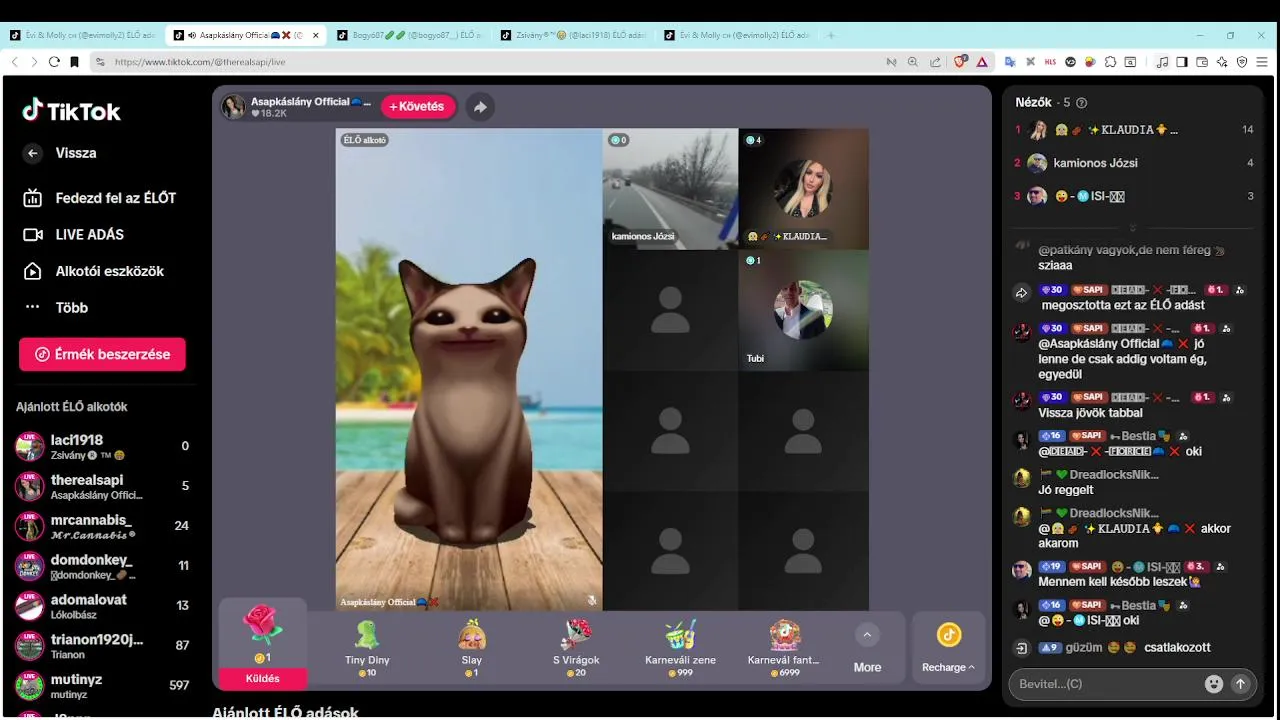
Task: Click the Nézők help question mark
Action: pyautogui.click(x=1081, y=103)
